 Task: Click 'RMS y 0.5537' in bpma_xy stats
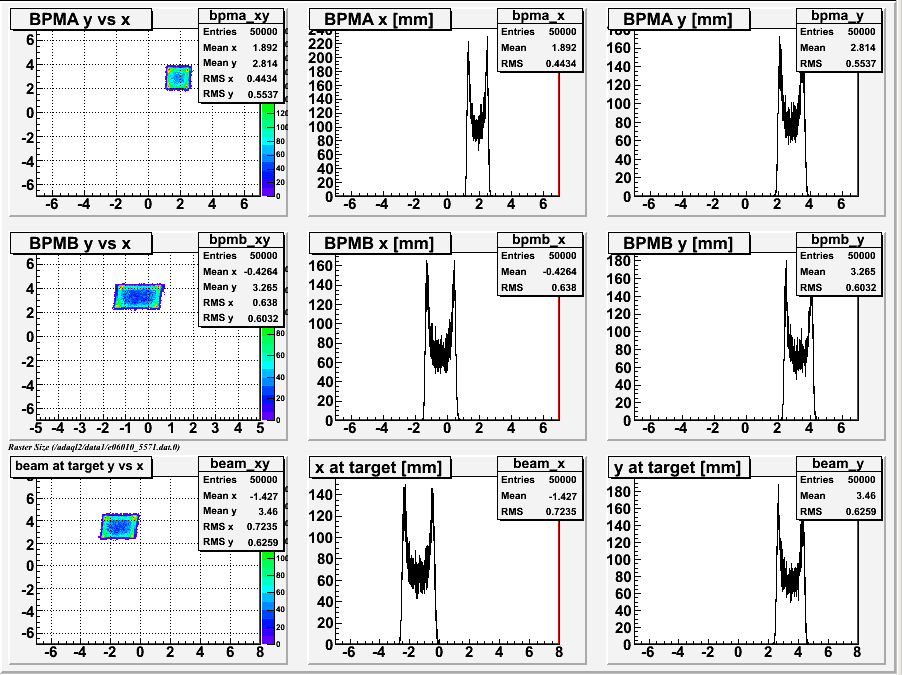click(x=240, y=94)
